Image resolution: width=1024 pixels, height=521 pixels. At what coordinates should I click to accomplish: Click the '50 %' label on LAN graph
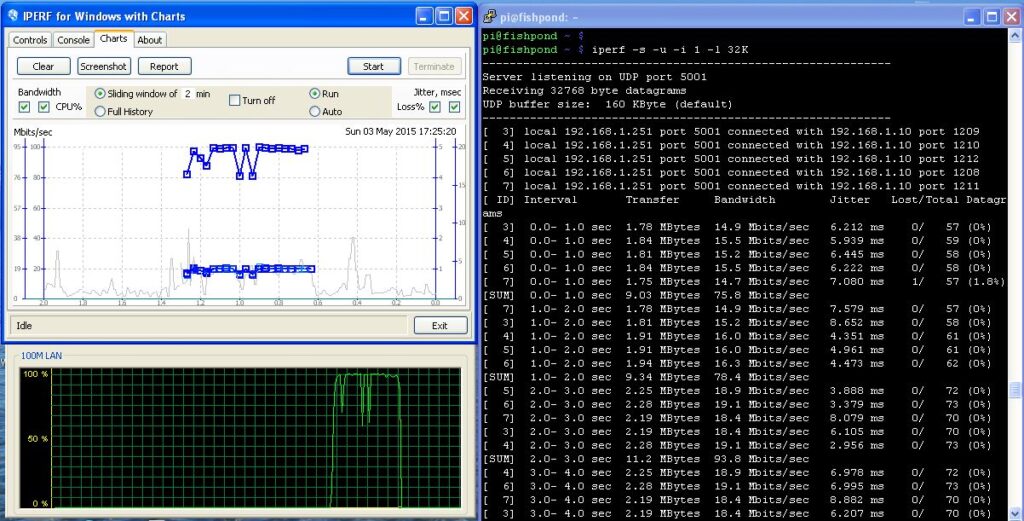[37, 439]
